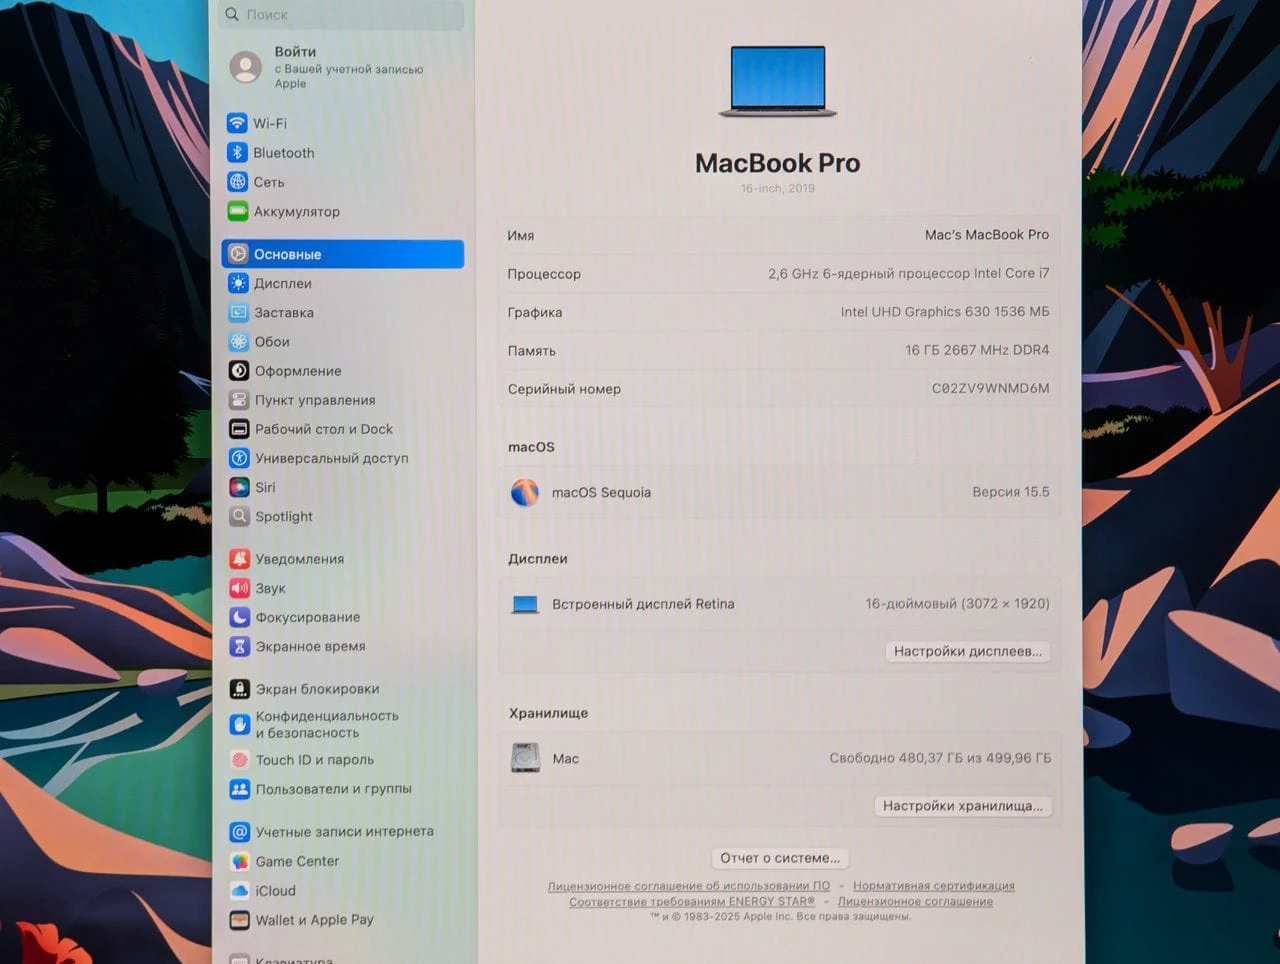Open the Siri icon in sidebar
The image size is (1280, 964).
239,487
